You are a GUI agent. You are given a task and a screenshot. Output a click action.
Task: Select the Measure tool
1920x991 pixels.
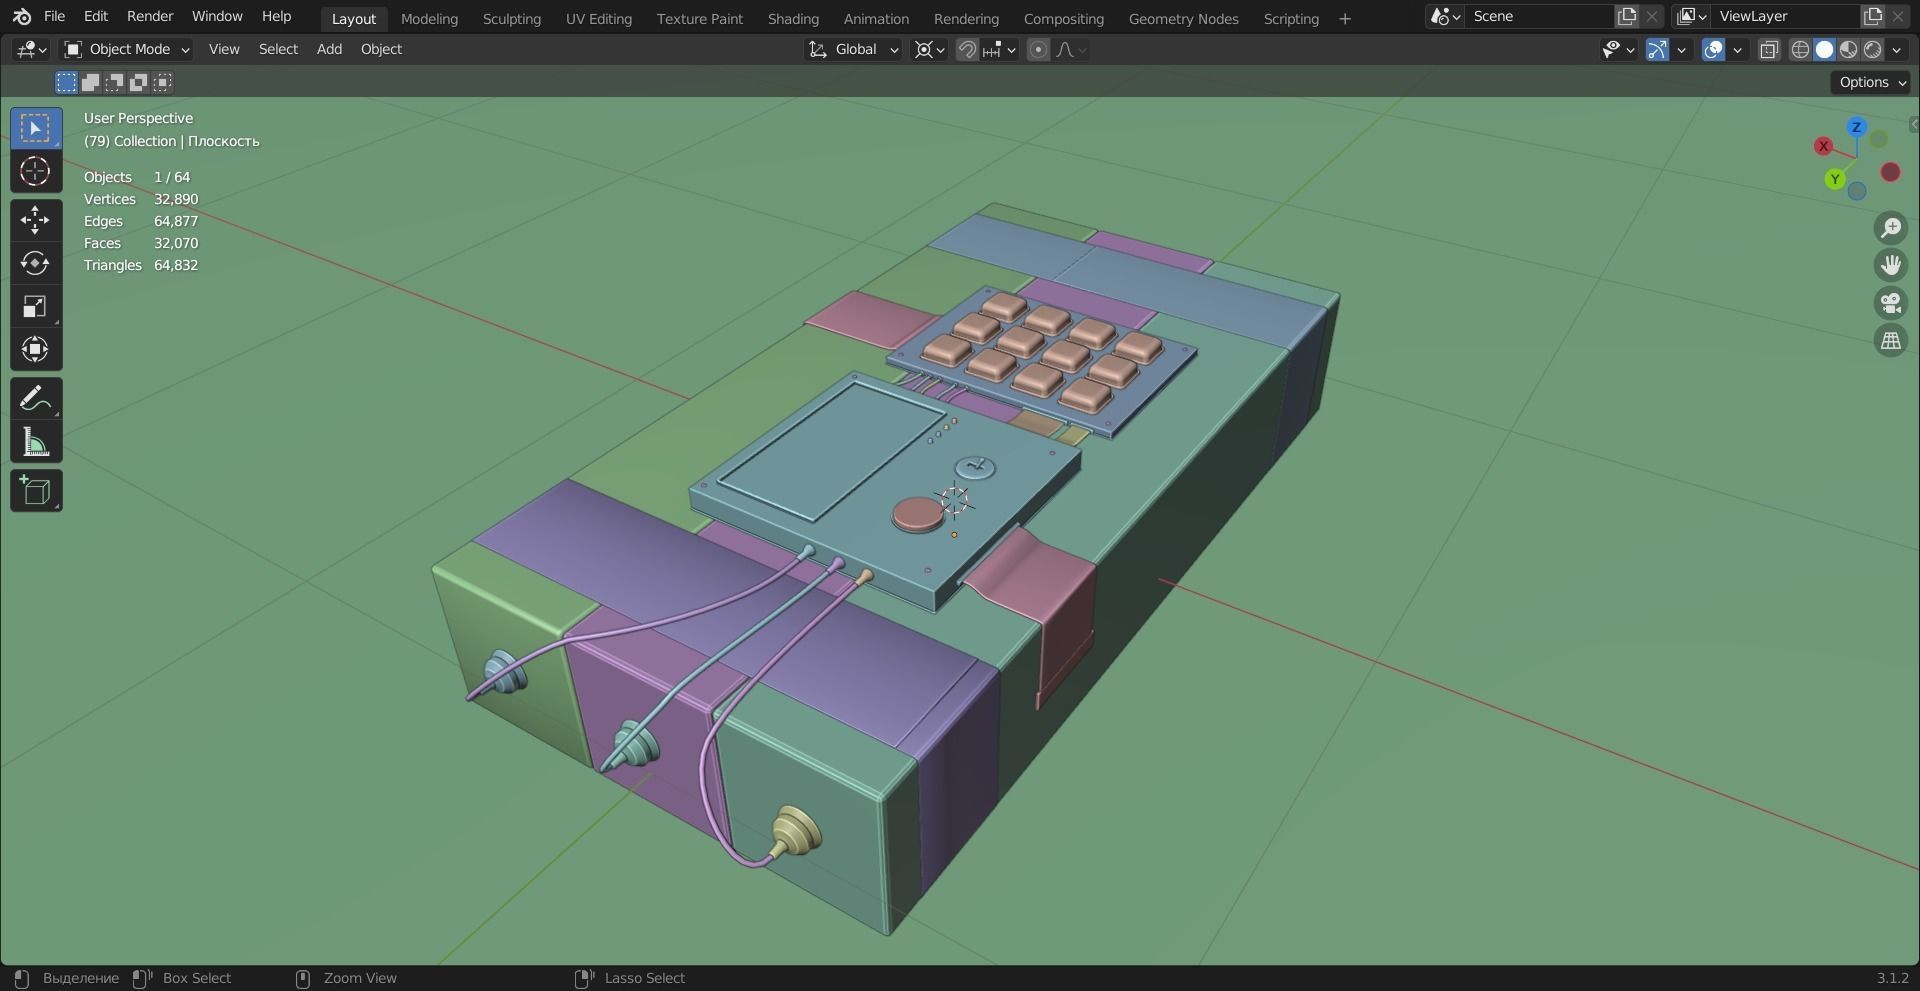pyautogui.click(x=35, y=442)
